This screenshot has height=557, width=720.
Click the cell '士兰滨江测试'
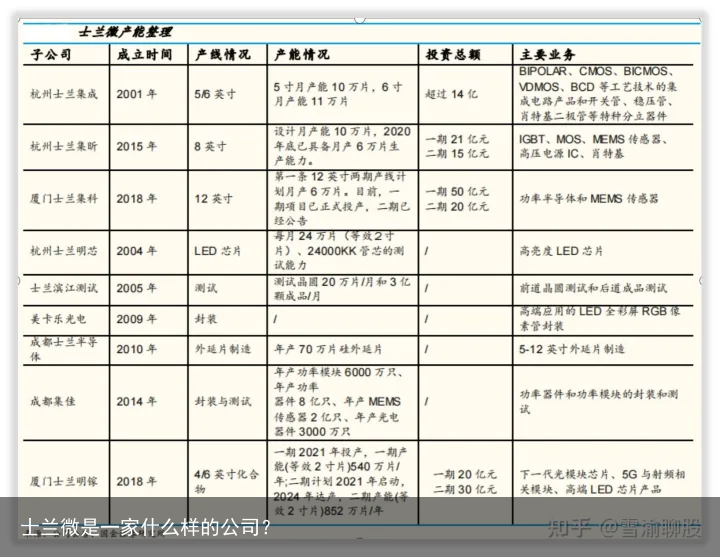click(64, 288)
